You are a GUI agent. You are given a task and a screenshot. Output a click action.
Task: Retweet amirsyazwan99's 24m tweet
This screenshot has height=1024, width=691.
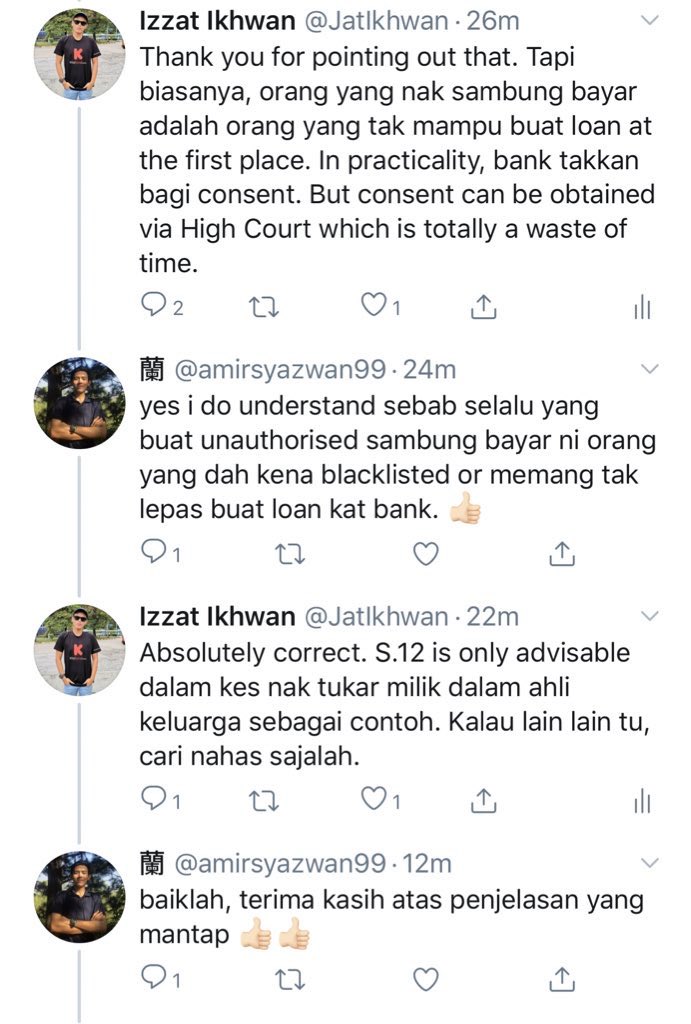coord(290,554)
